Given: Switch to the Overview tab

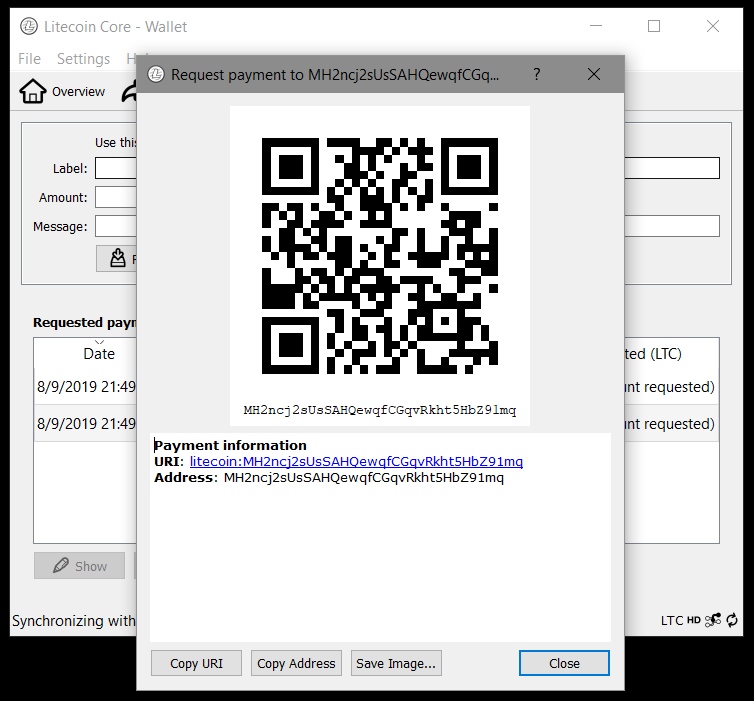Looking at the screenshot, I should (x=63, y=91).
